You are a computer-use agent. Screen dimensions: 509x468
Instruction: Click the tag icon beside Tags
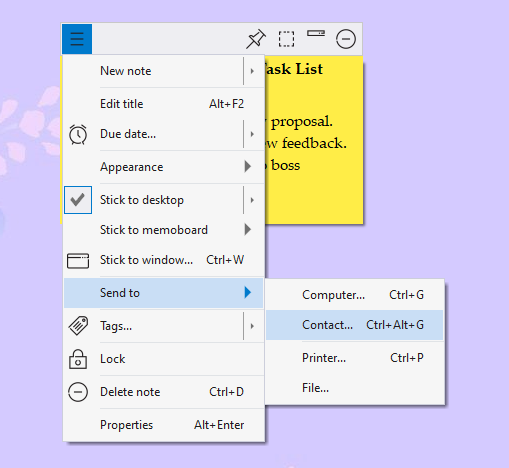click(x=78, y=326)
